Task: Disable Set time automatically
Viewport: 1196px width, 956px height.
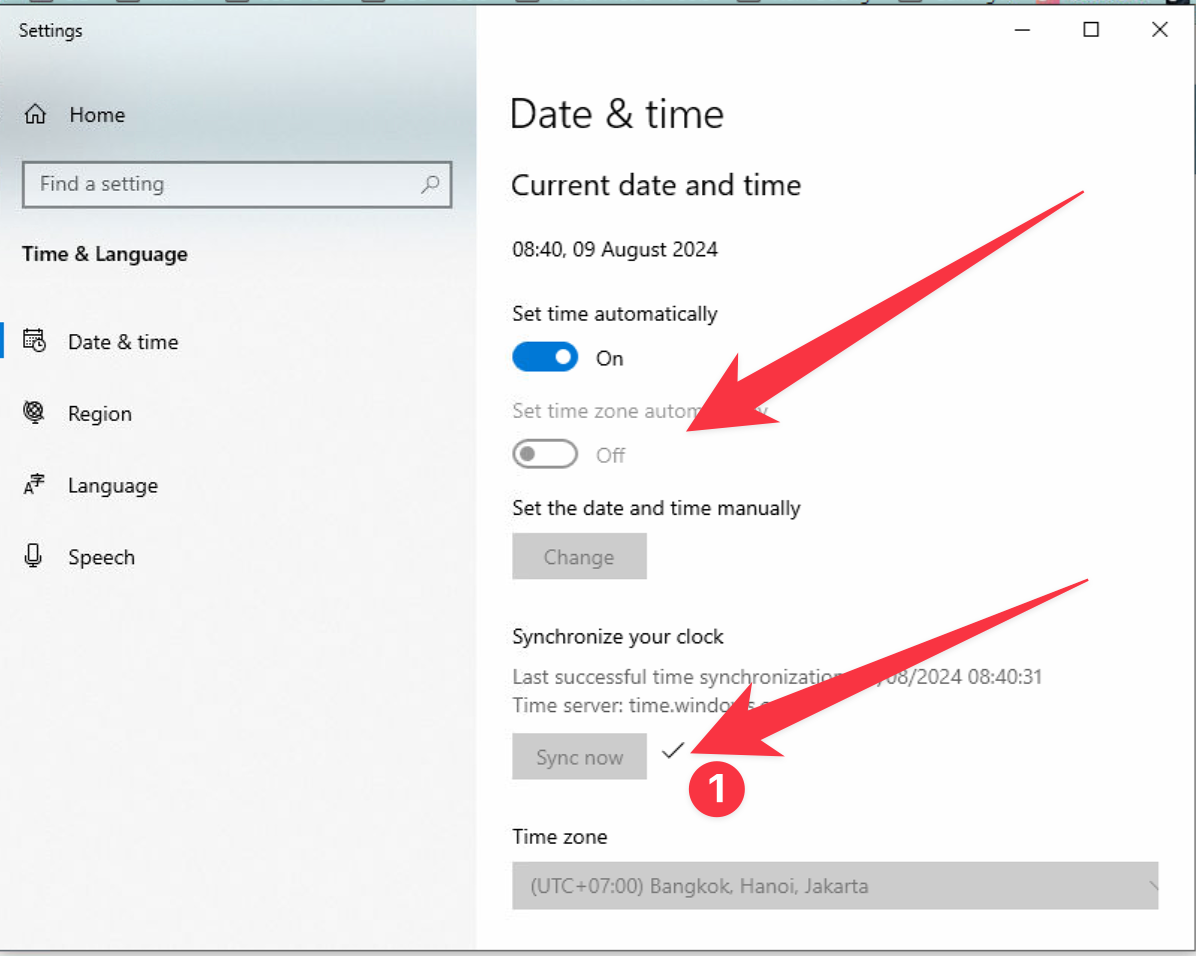Action: coord(545,357)
